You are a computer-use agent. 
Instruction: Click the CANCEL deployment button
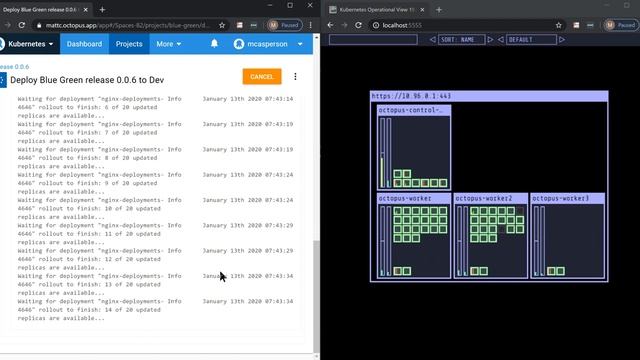[x=262, y=77]
